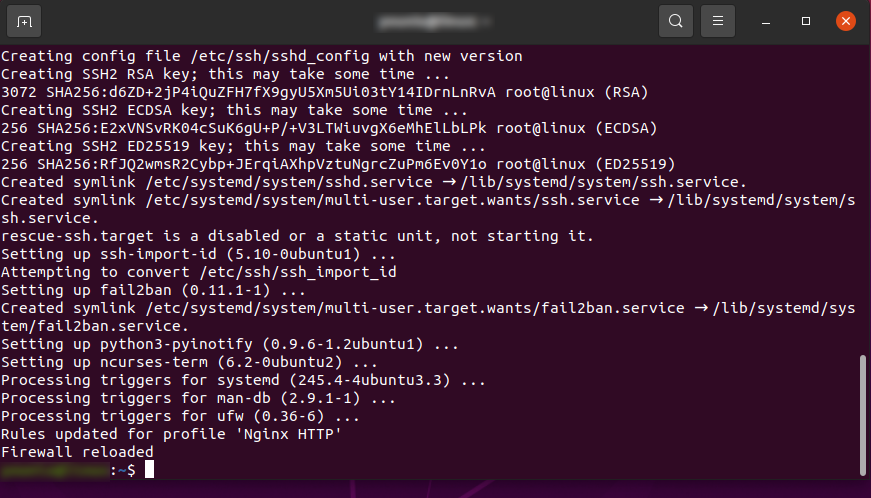This screenshot has height=498, width=871.
Task: Click the blurred window title text
Action: point(433,22)
